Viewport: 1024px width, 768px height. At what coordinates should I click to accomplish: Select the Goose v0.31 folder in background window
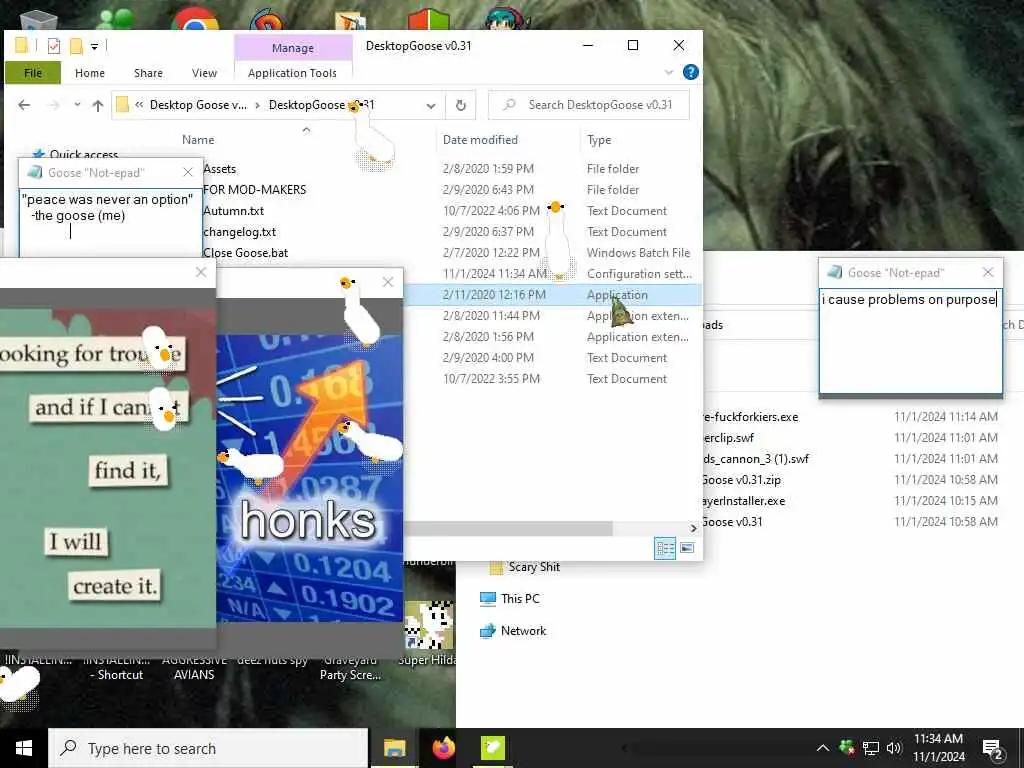click(x=732, y=522)
